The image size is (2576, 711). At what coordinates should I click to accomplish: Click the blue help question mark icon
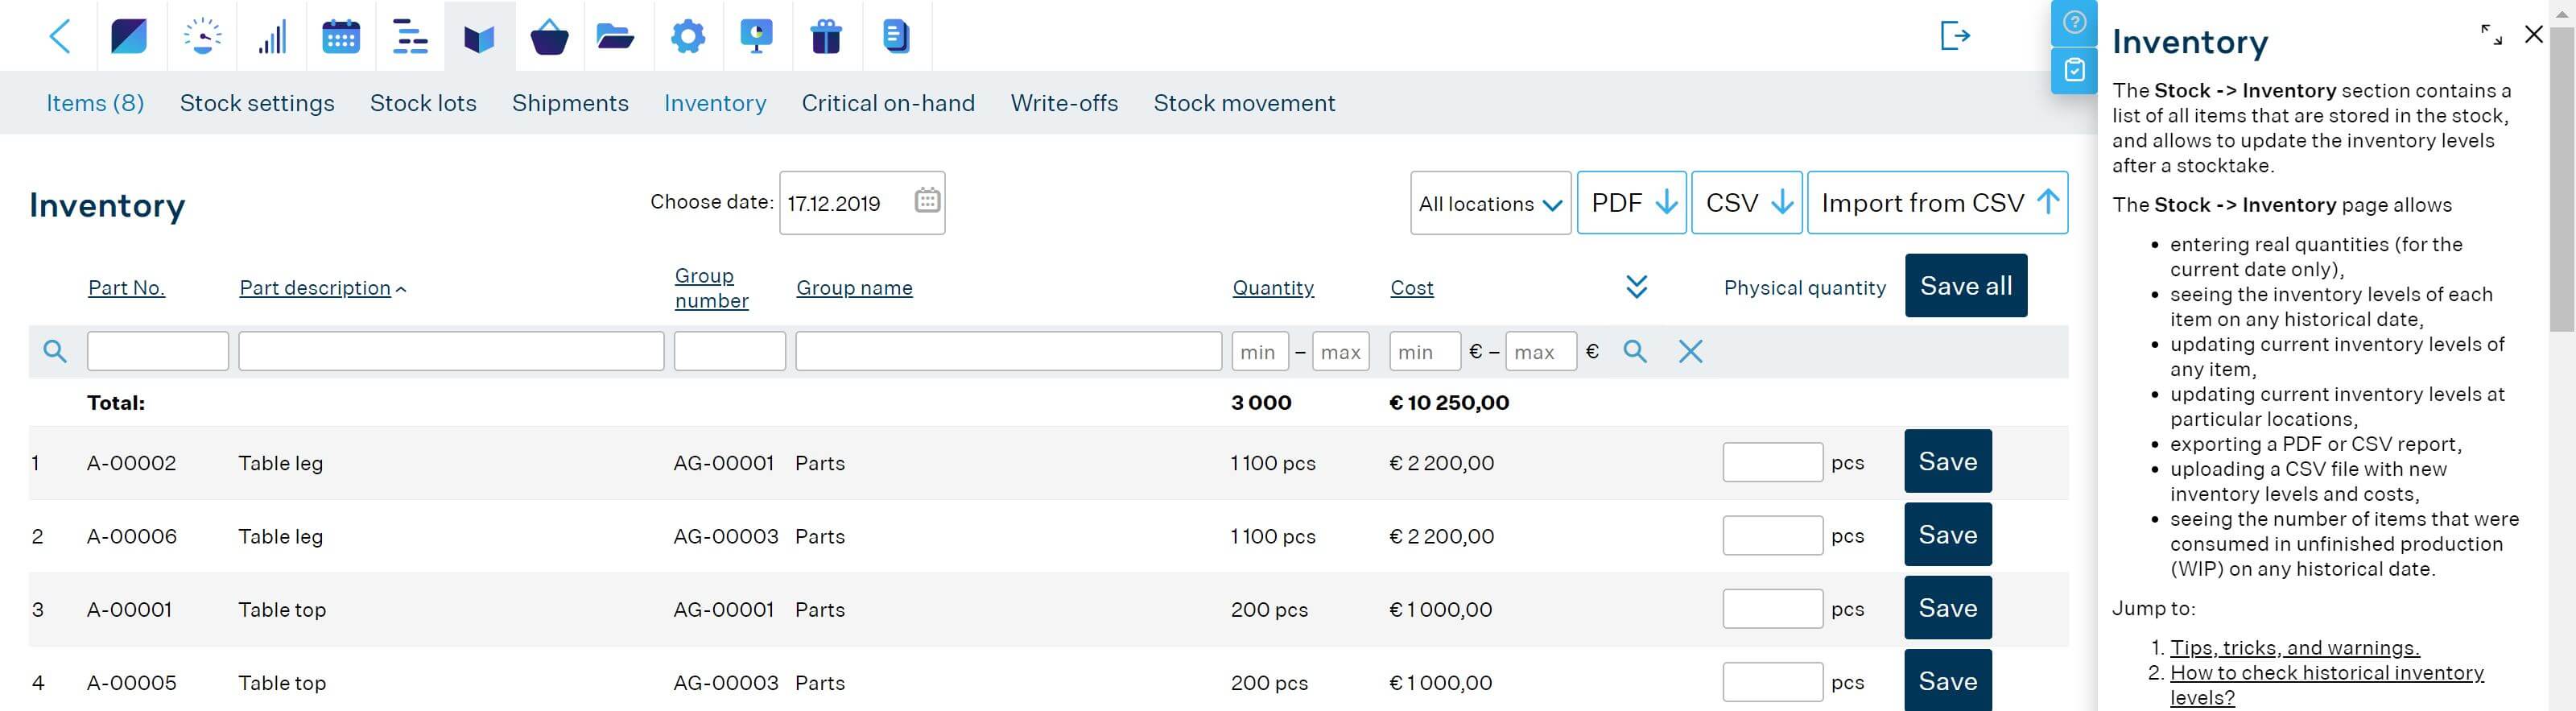point(2074,22)
